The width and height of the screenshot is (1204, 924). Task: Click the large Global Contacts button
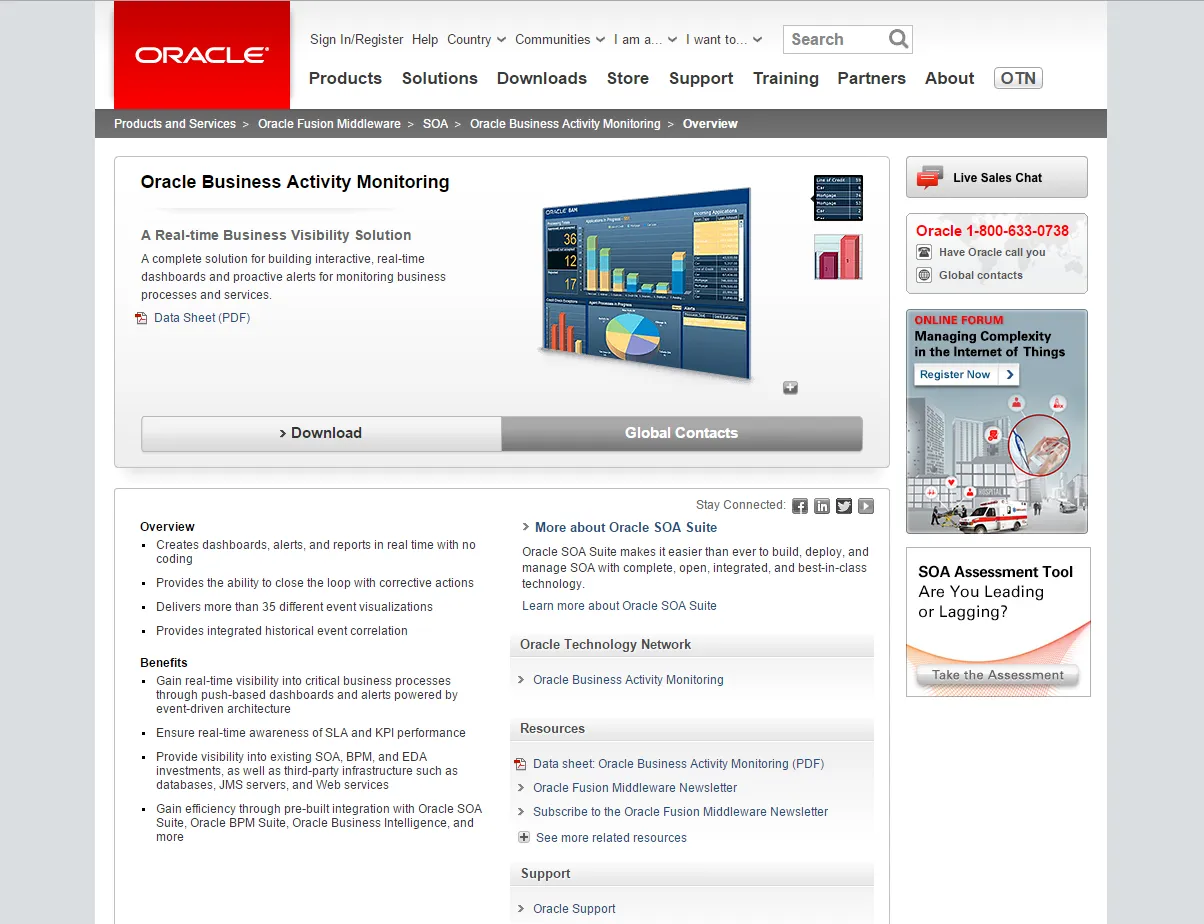[x=682, y=433]
